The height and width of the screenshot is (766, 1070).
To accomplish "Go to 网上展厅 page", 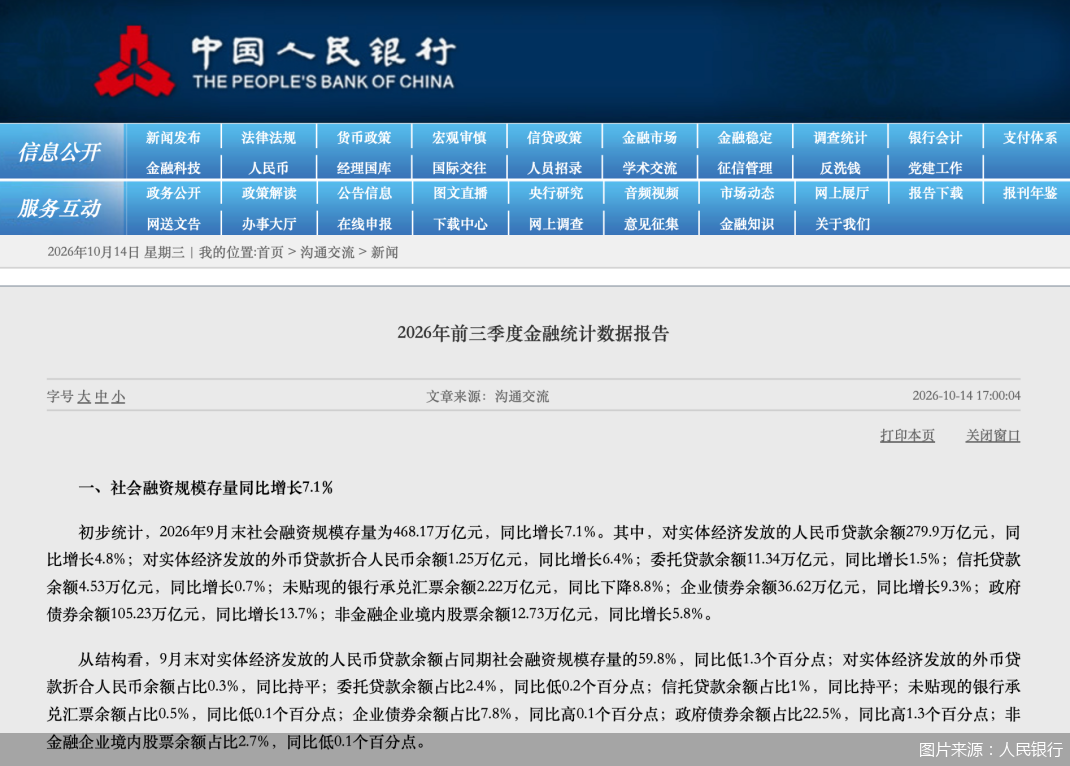I will (x=841, y=193).
